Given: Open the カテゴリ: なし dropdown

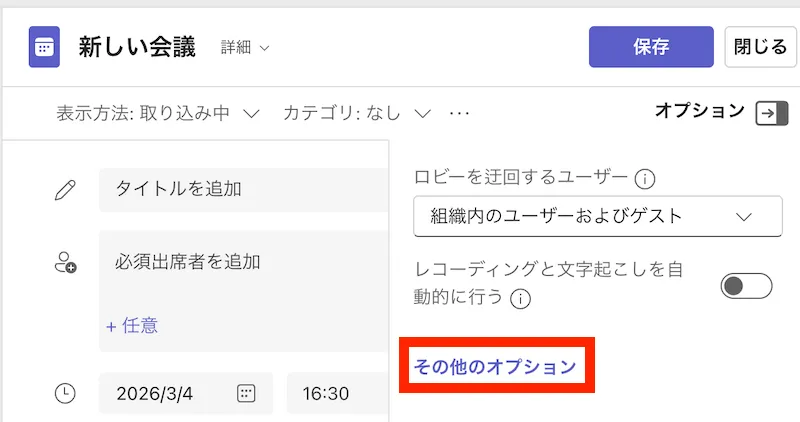Looking at the screenshot, I should point(357,113).
